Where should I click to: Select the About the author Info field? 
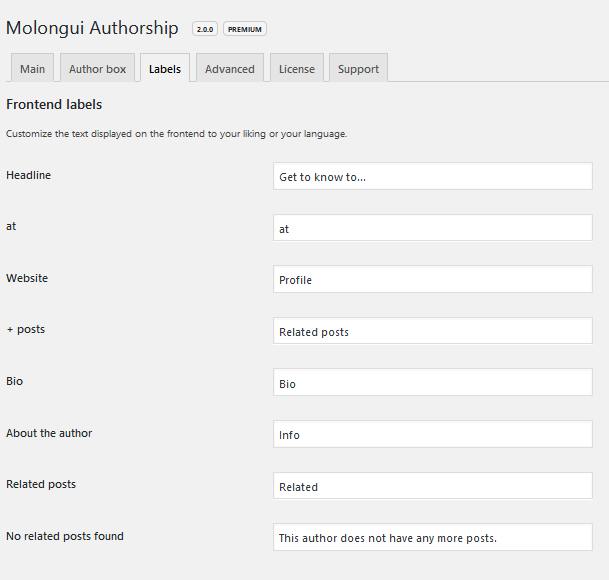(432, 434)
